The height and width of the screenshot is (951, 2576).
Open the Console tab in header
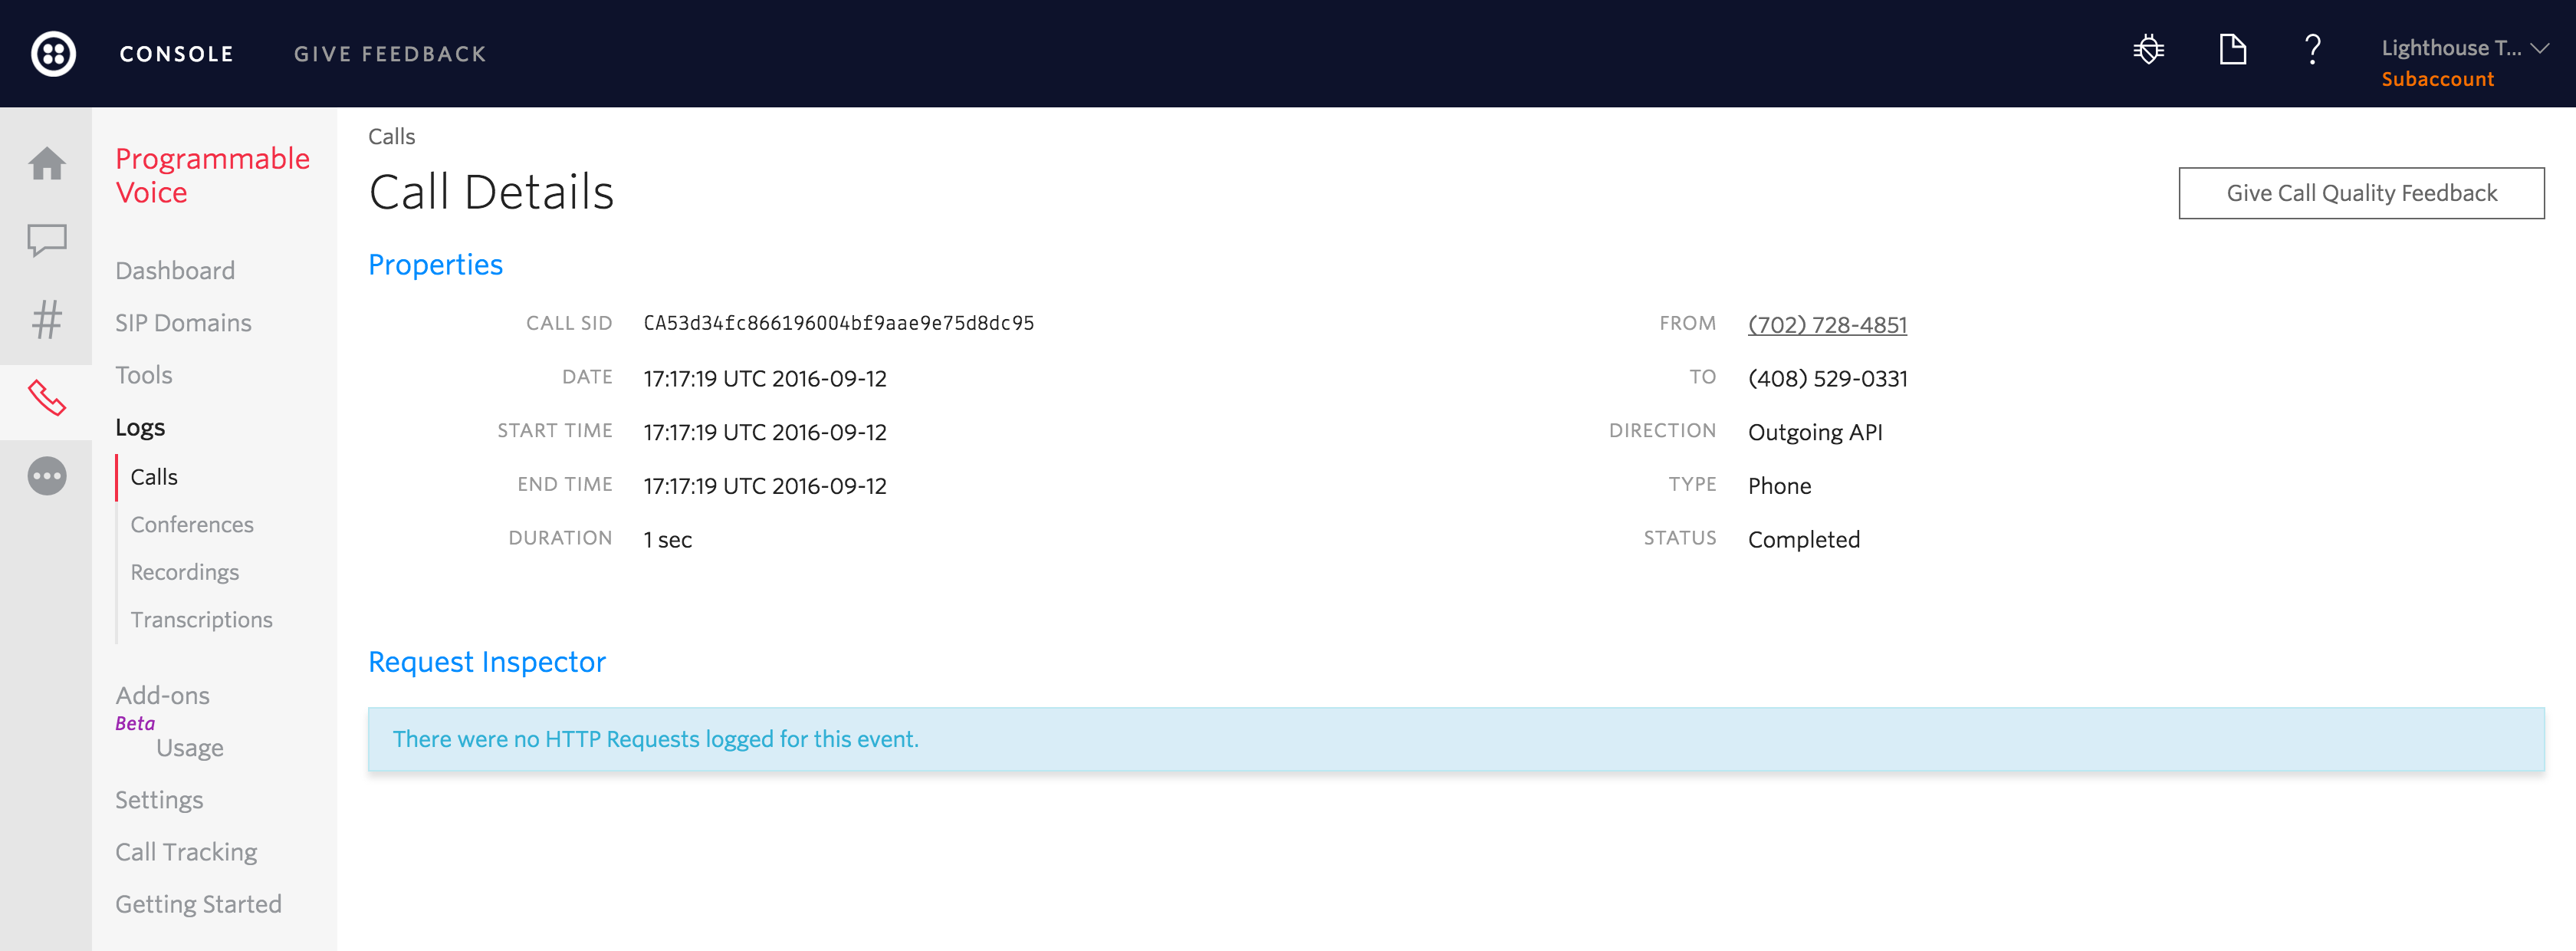[177, 54]
